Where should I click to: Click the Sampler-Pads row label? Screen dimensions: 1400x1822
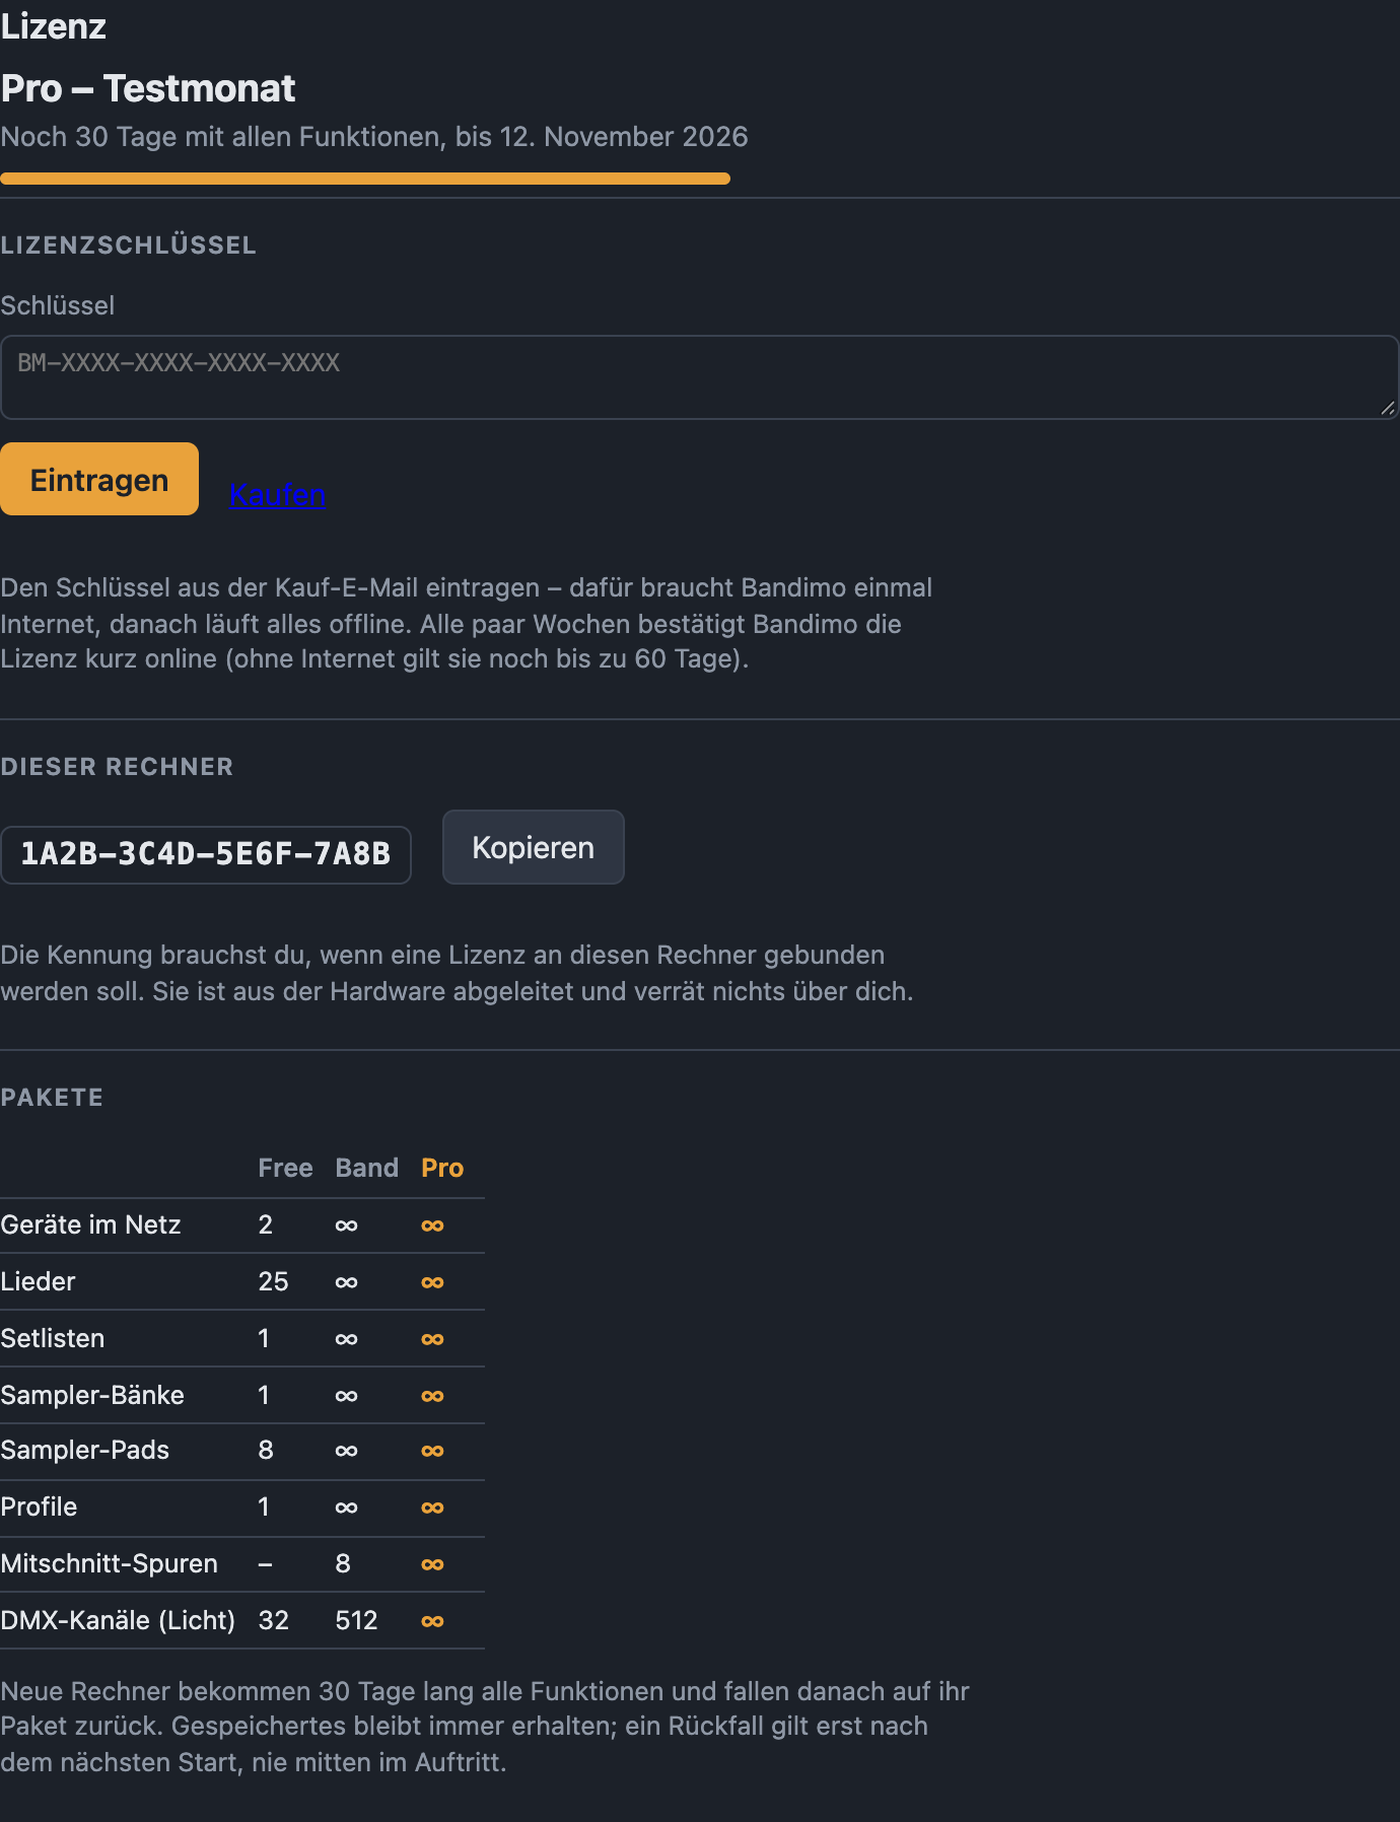85,1450
